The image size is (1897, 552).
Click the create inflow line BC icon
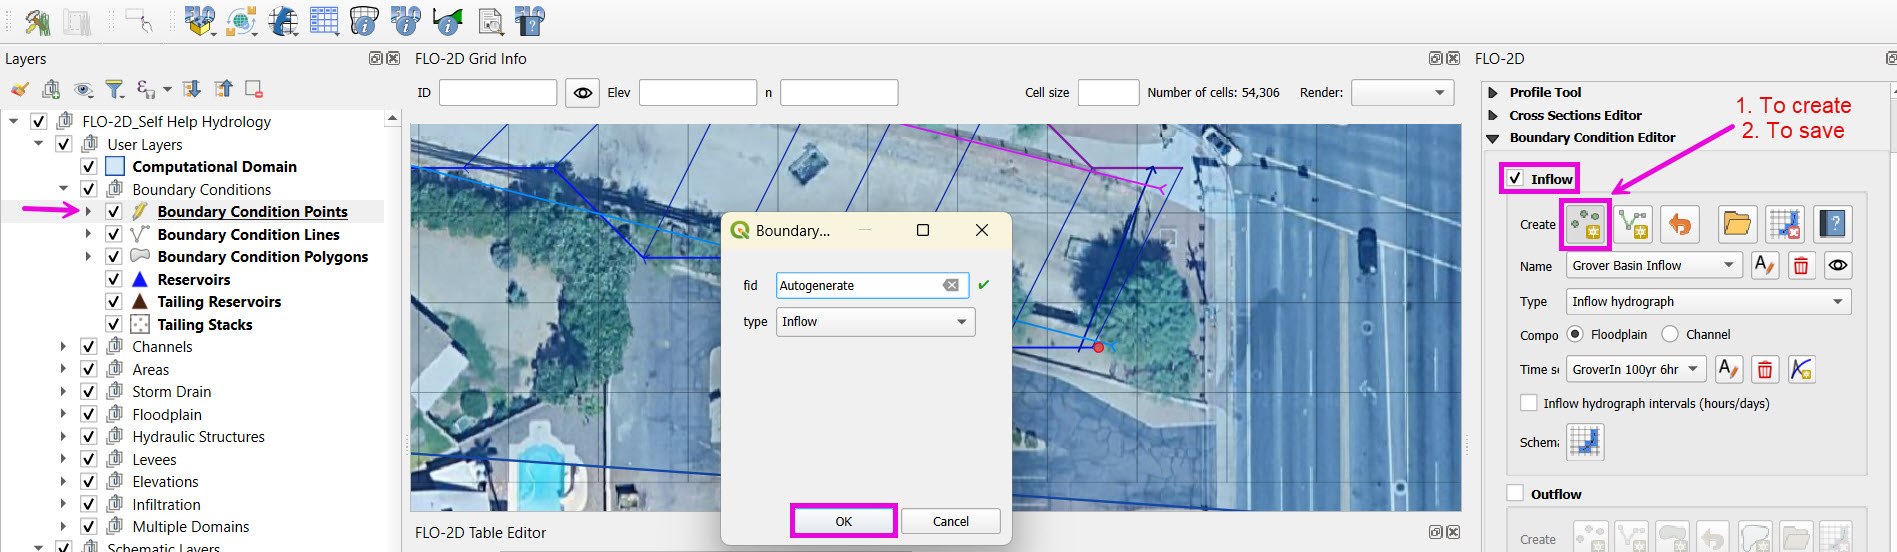pos(1633,224)
